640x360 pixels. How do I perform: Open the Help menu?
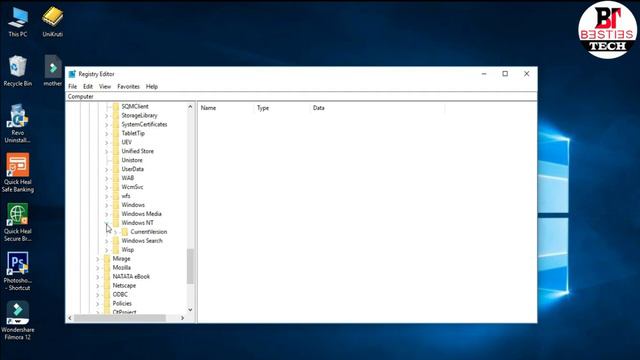click(152, 87)
